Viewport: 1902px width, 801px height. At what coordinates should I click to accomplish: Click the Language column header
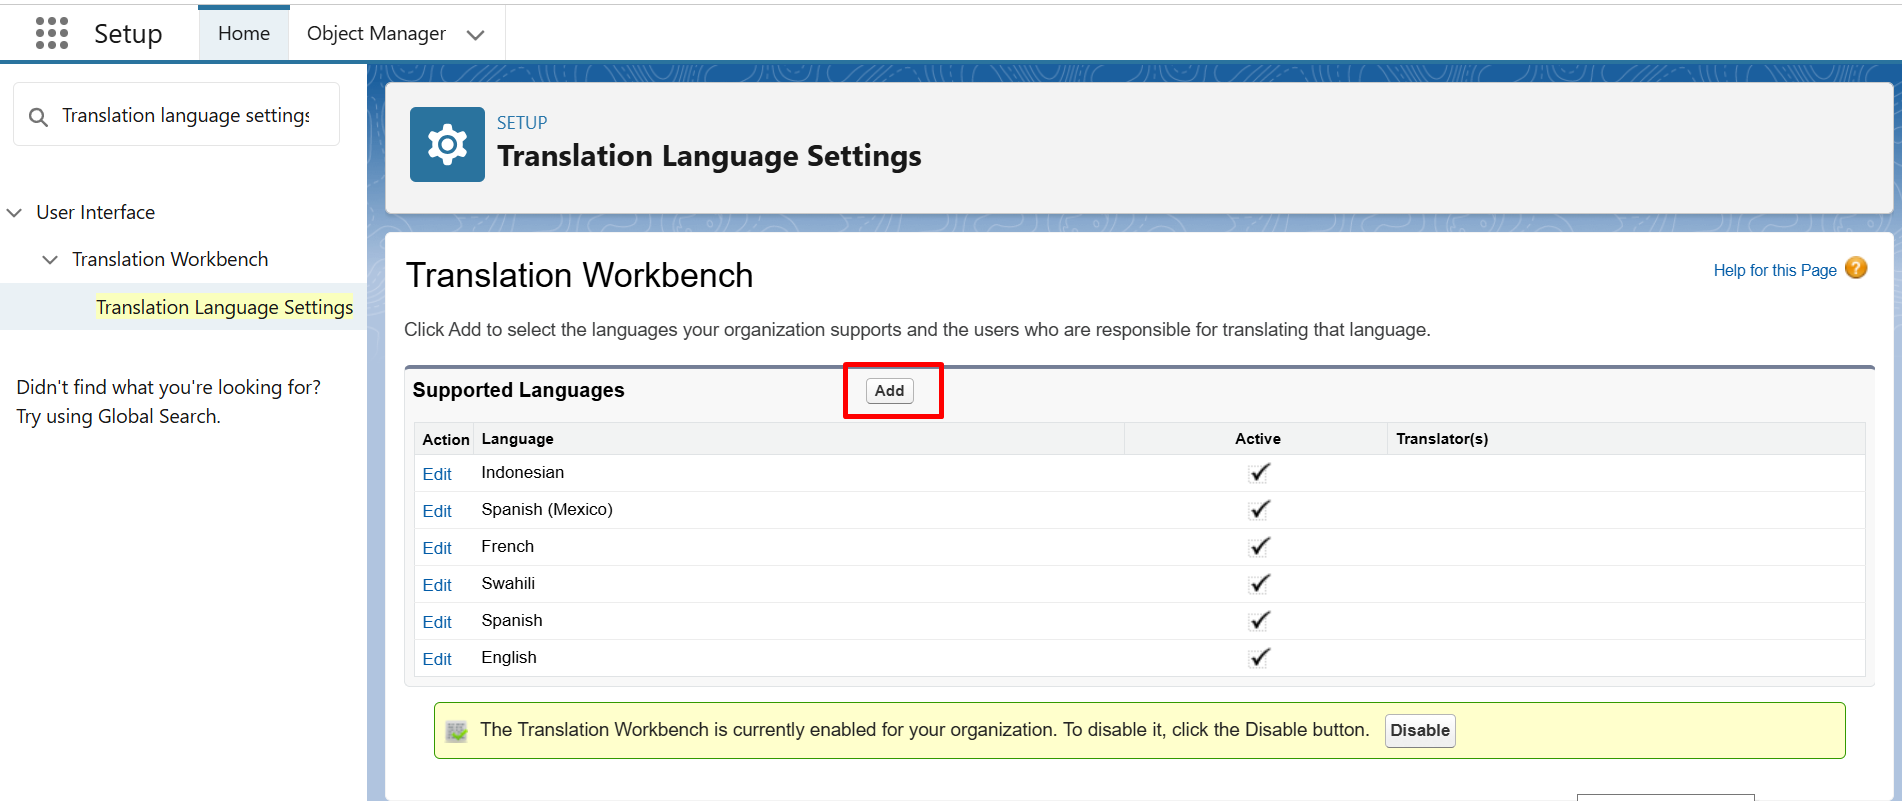point(517,439)
